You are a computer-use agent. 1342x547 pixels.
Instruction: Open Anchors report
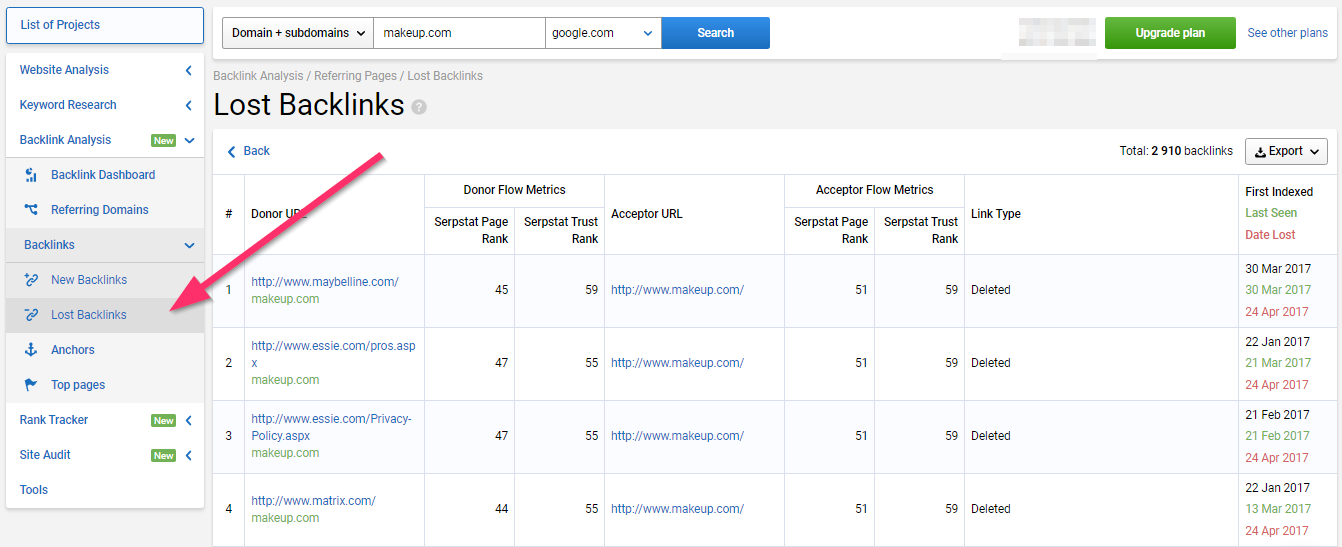pyautogui.click(x=73, y=350)
